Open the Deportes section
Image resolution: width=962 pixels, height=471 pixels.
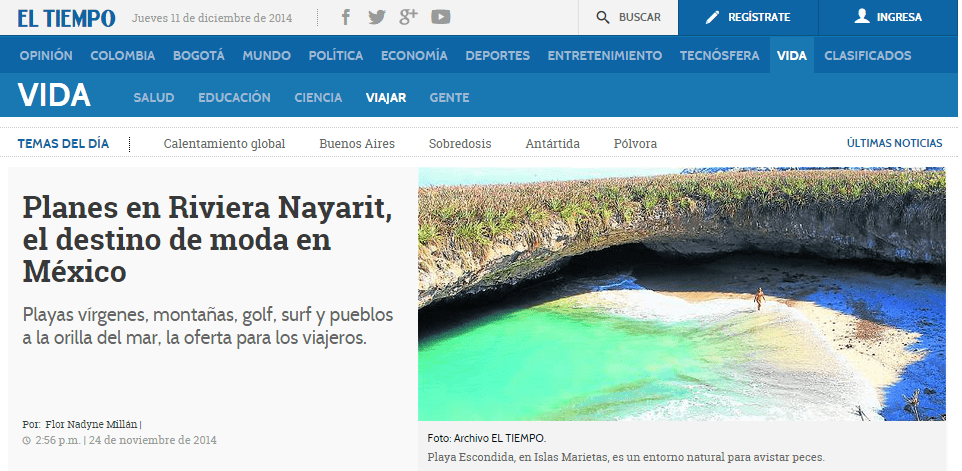click(x=498, y=55)
